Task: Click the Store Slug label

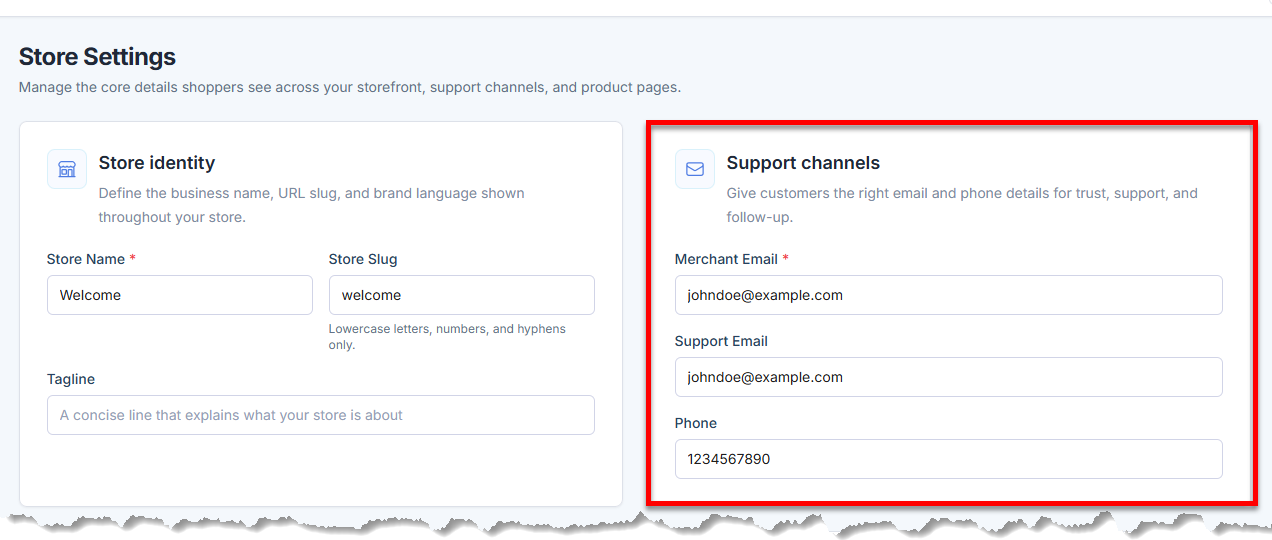Action: click(x=363, y=259)
